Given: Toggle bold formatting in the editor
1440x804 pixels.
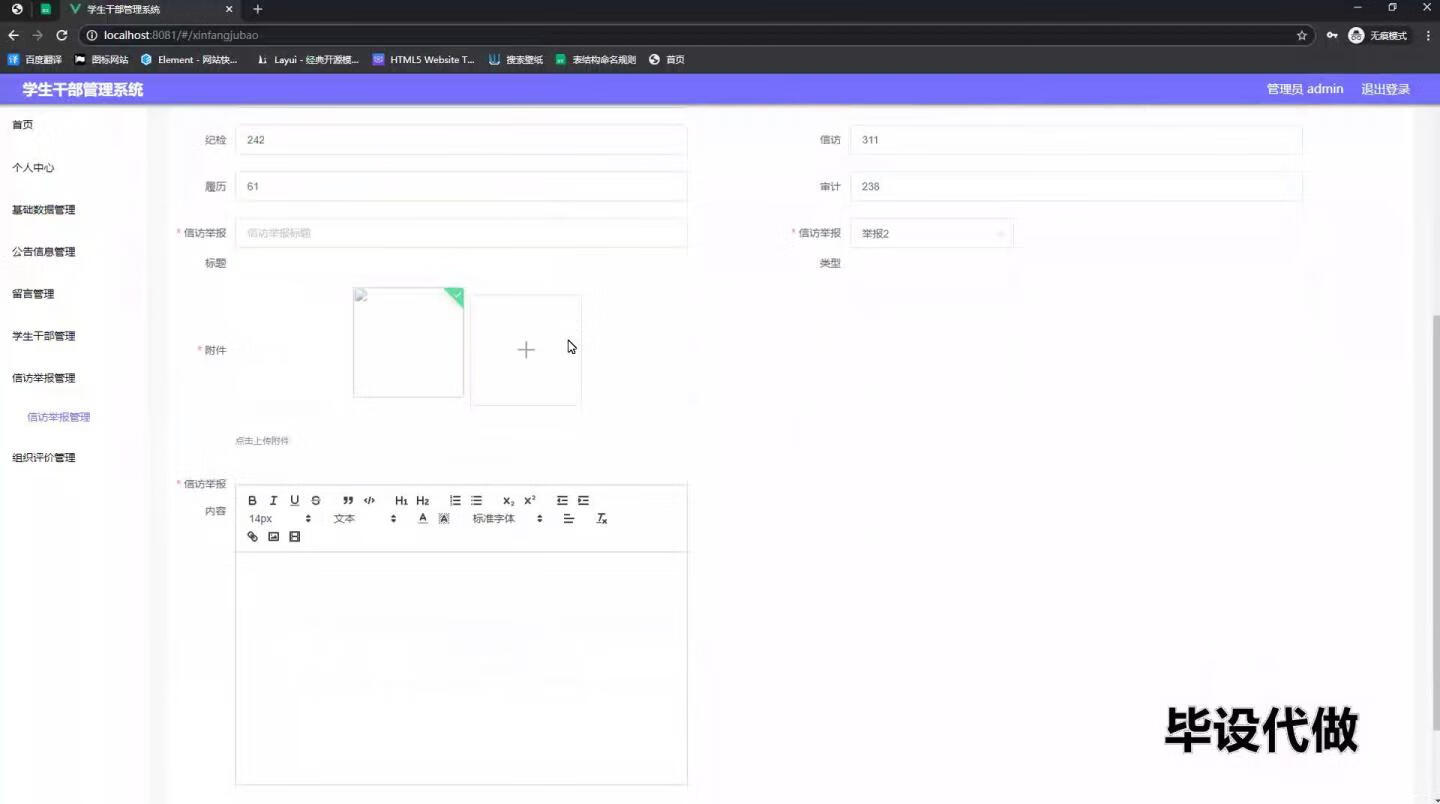Looking at the screenshot, I should coord(252,500).
